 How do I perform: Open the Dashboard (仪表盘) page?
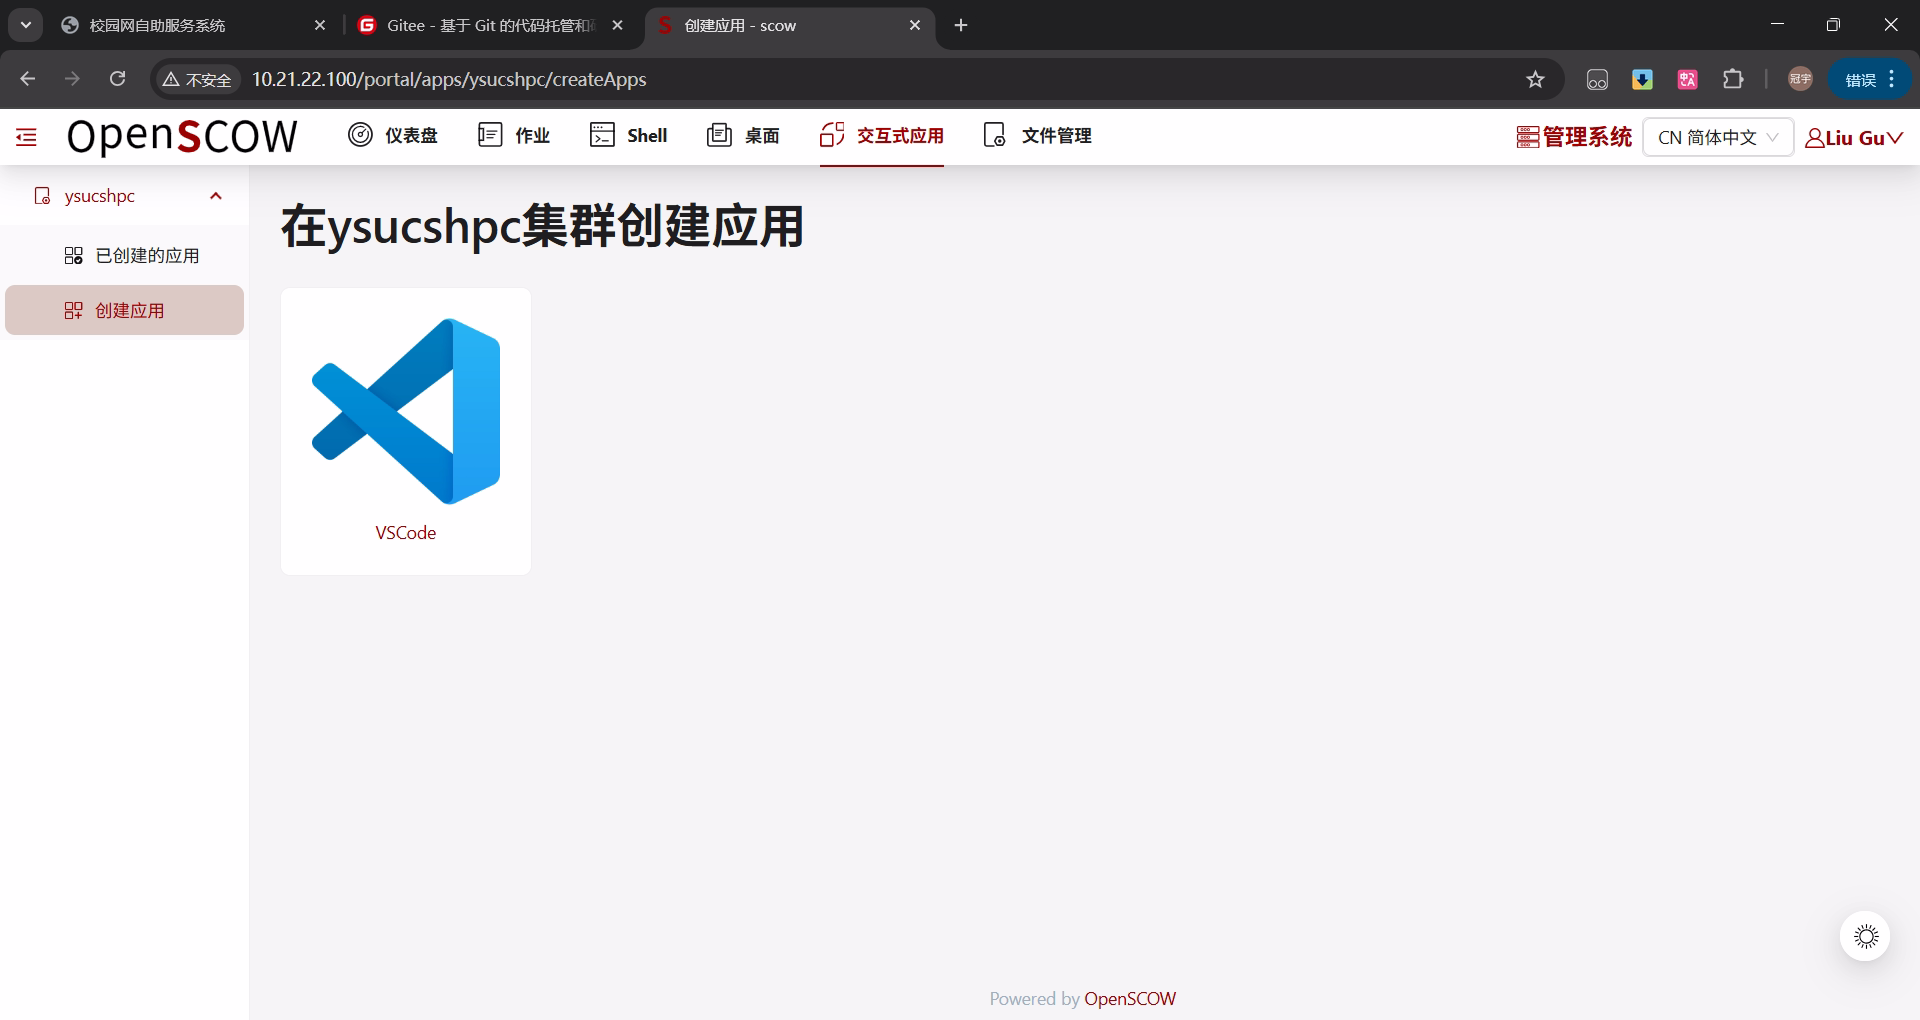393,135
